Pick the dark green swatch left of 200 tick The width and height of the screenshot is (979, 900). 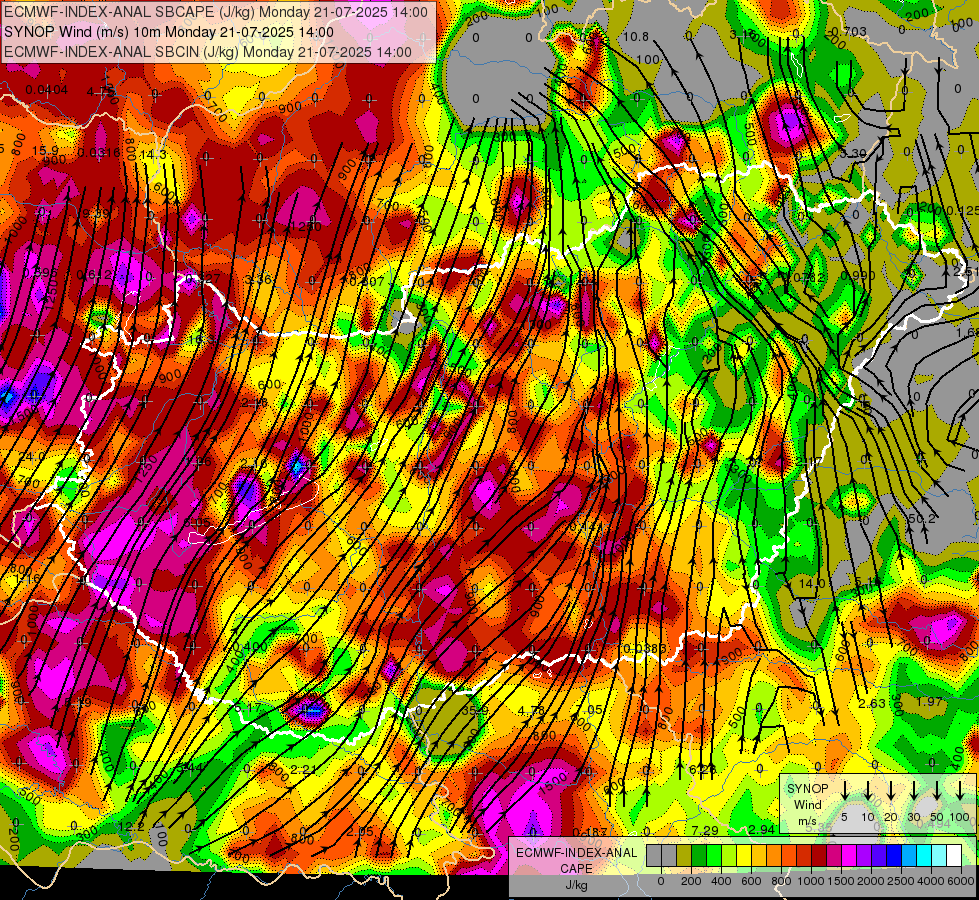tap(699, 856)
